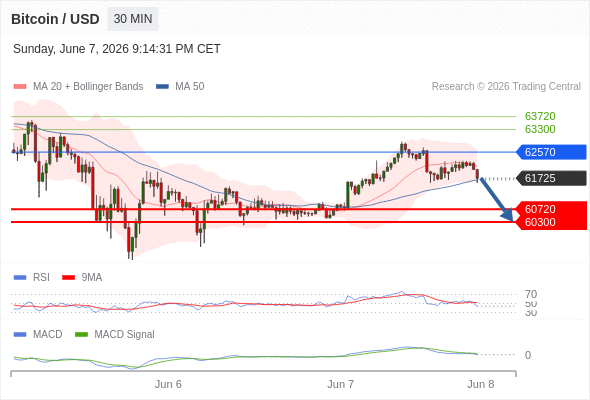This screenshot has height=400, width=590.
Task: Click the green 63720 resistance label
Action: (540, 116)
